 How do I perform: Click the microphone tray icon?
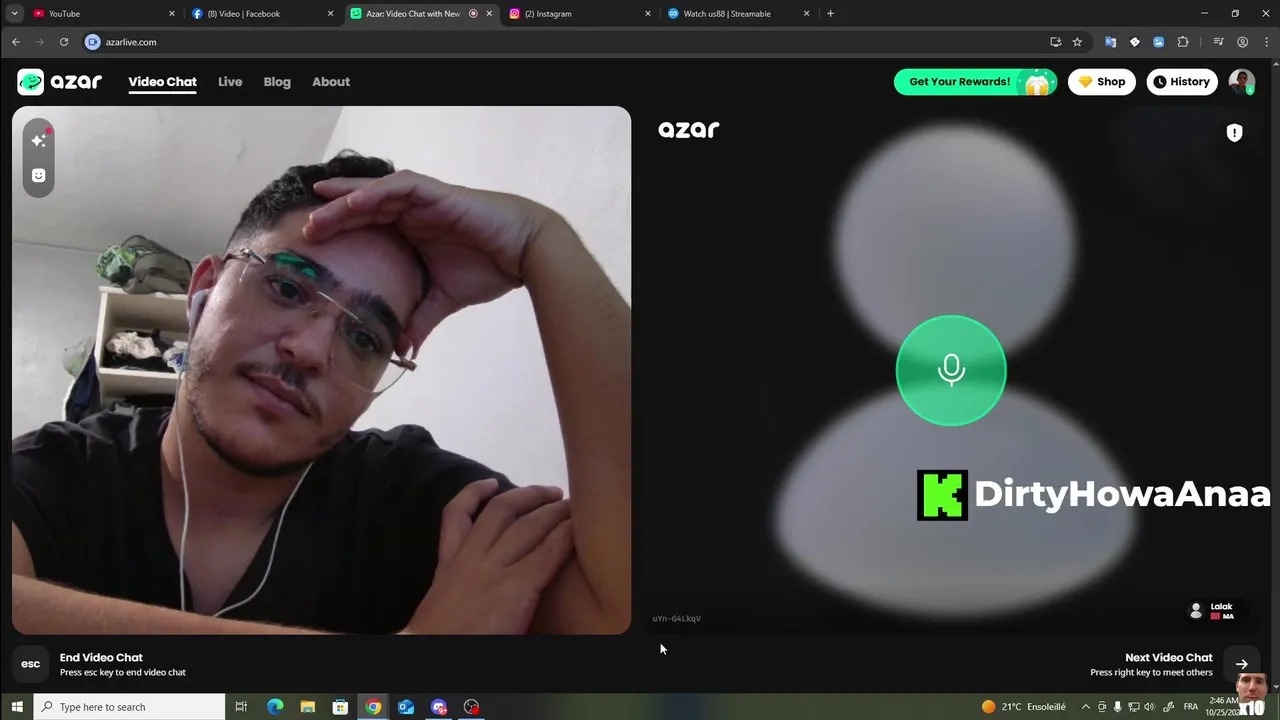(x=1117, y=707)
